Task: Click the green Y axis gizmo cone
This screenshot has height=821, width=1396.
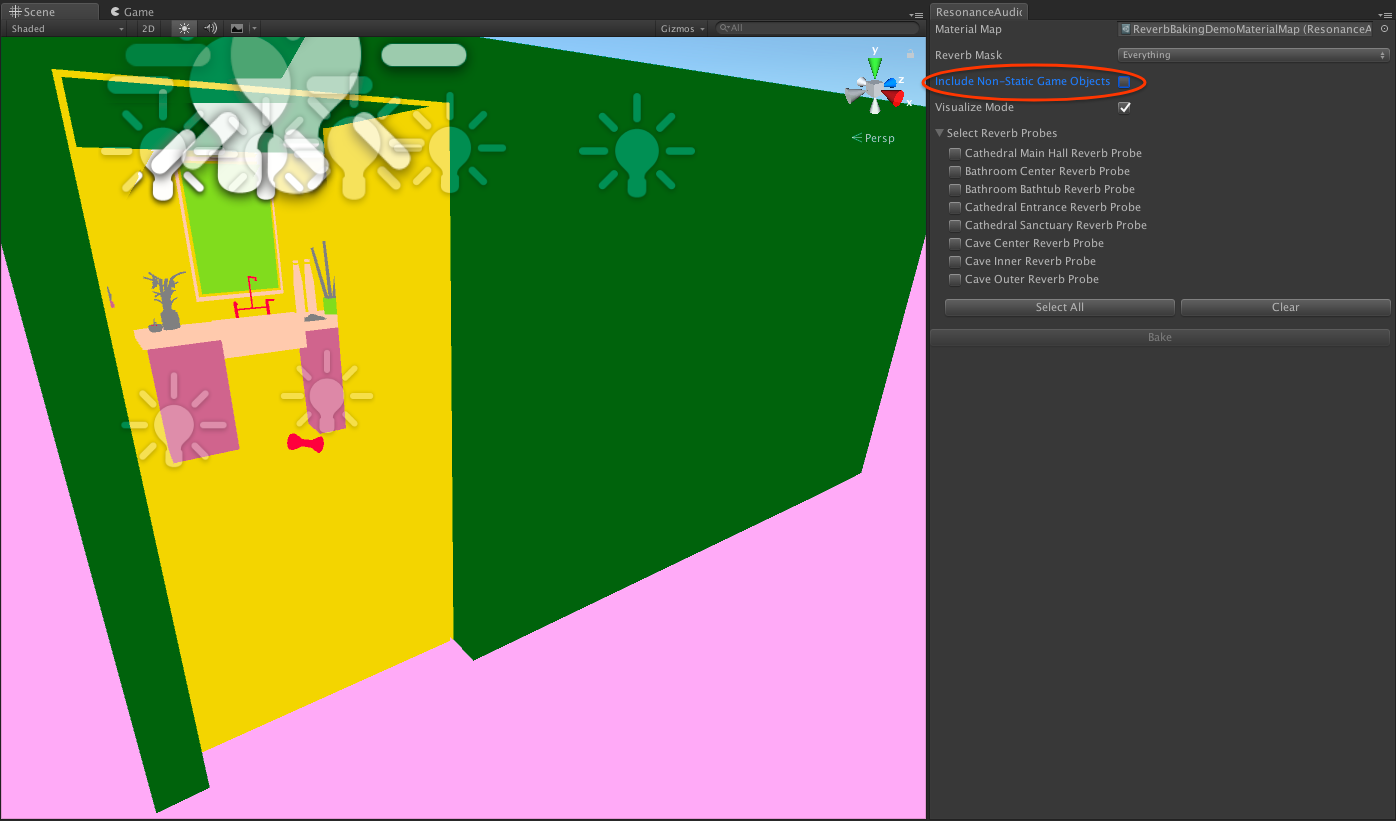Action: coord(875,67)
